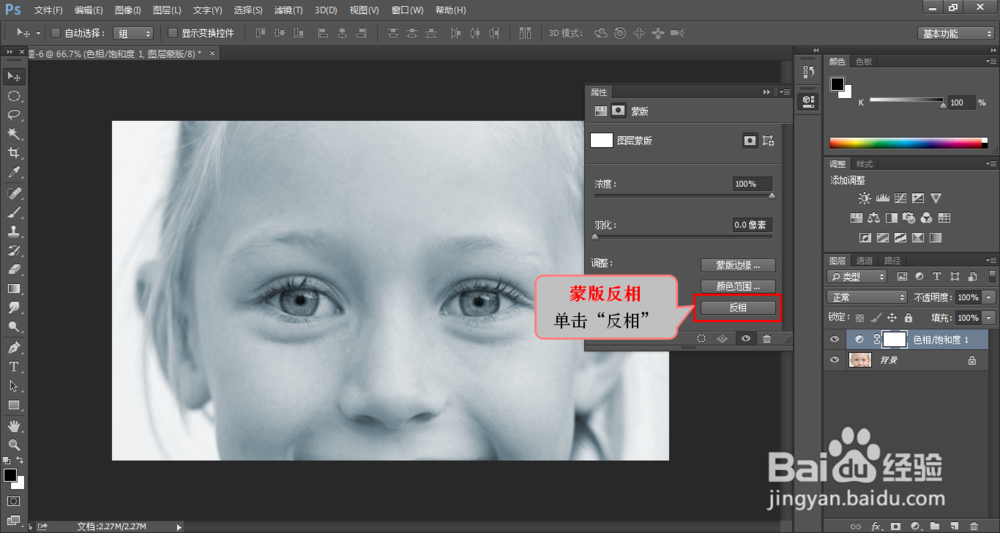Open the Properties panel flyout menu
Screen dimensions: 1000x533
click(784, 92)
